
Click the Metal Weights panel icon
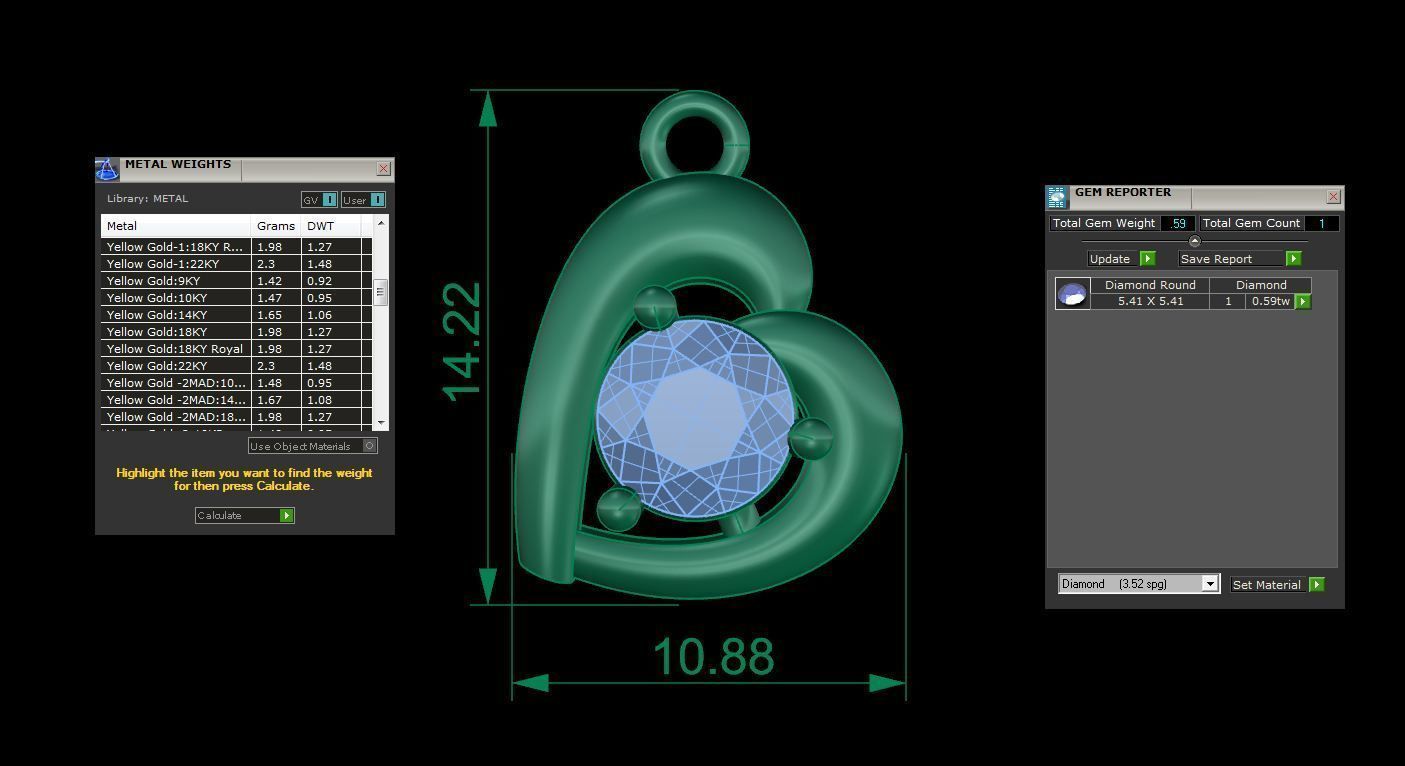107,169
